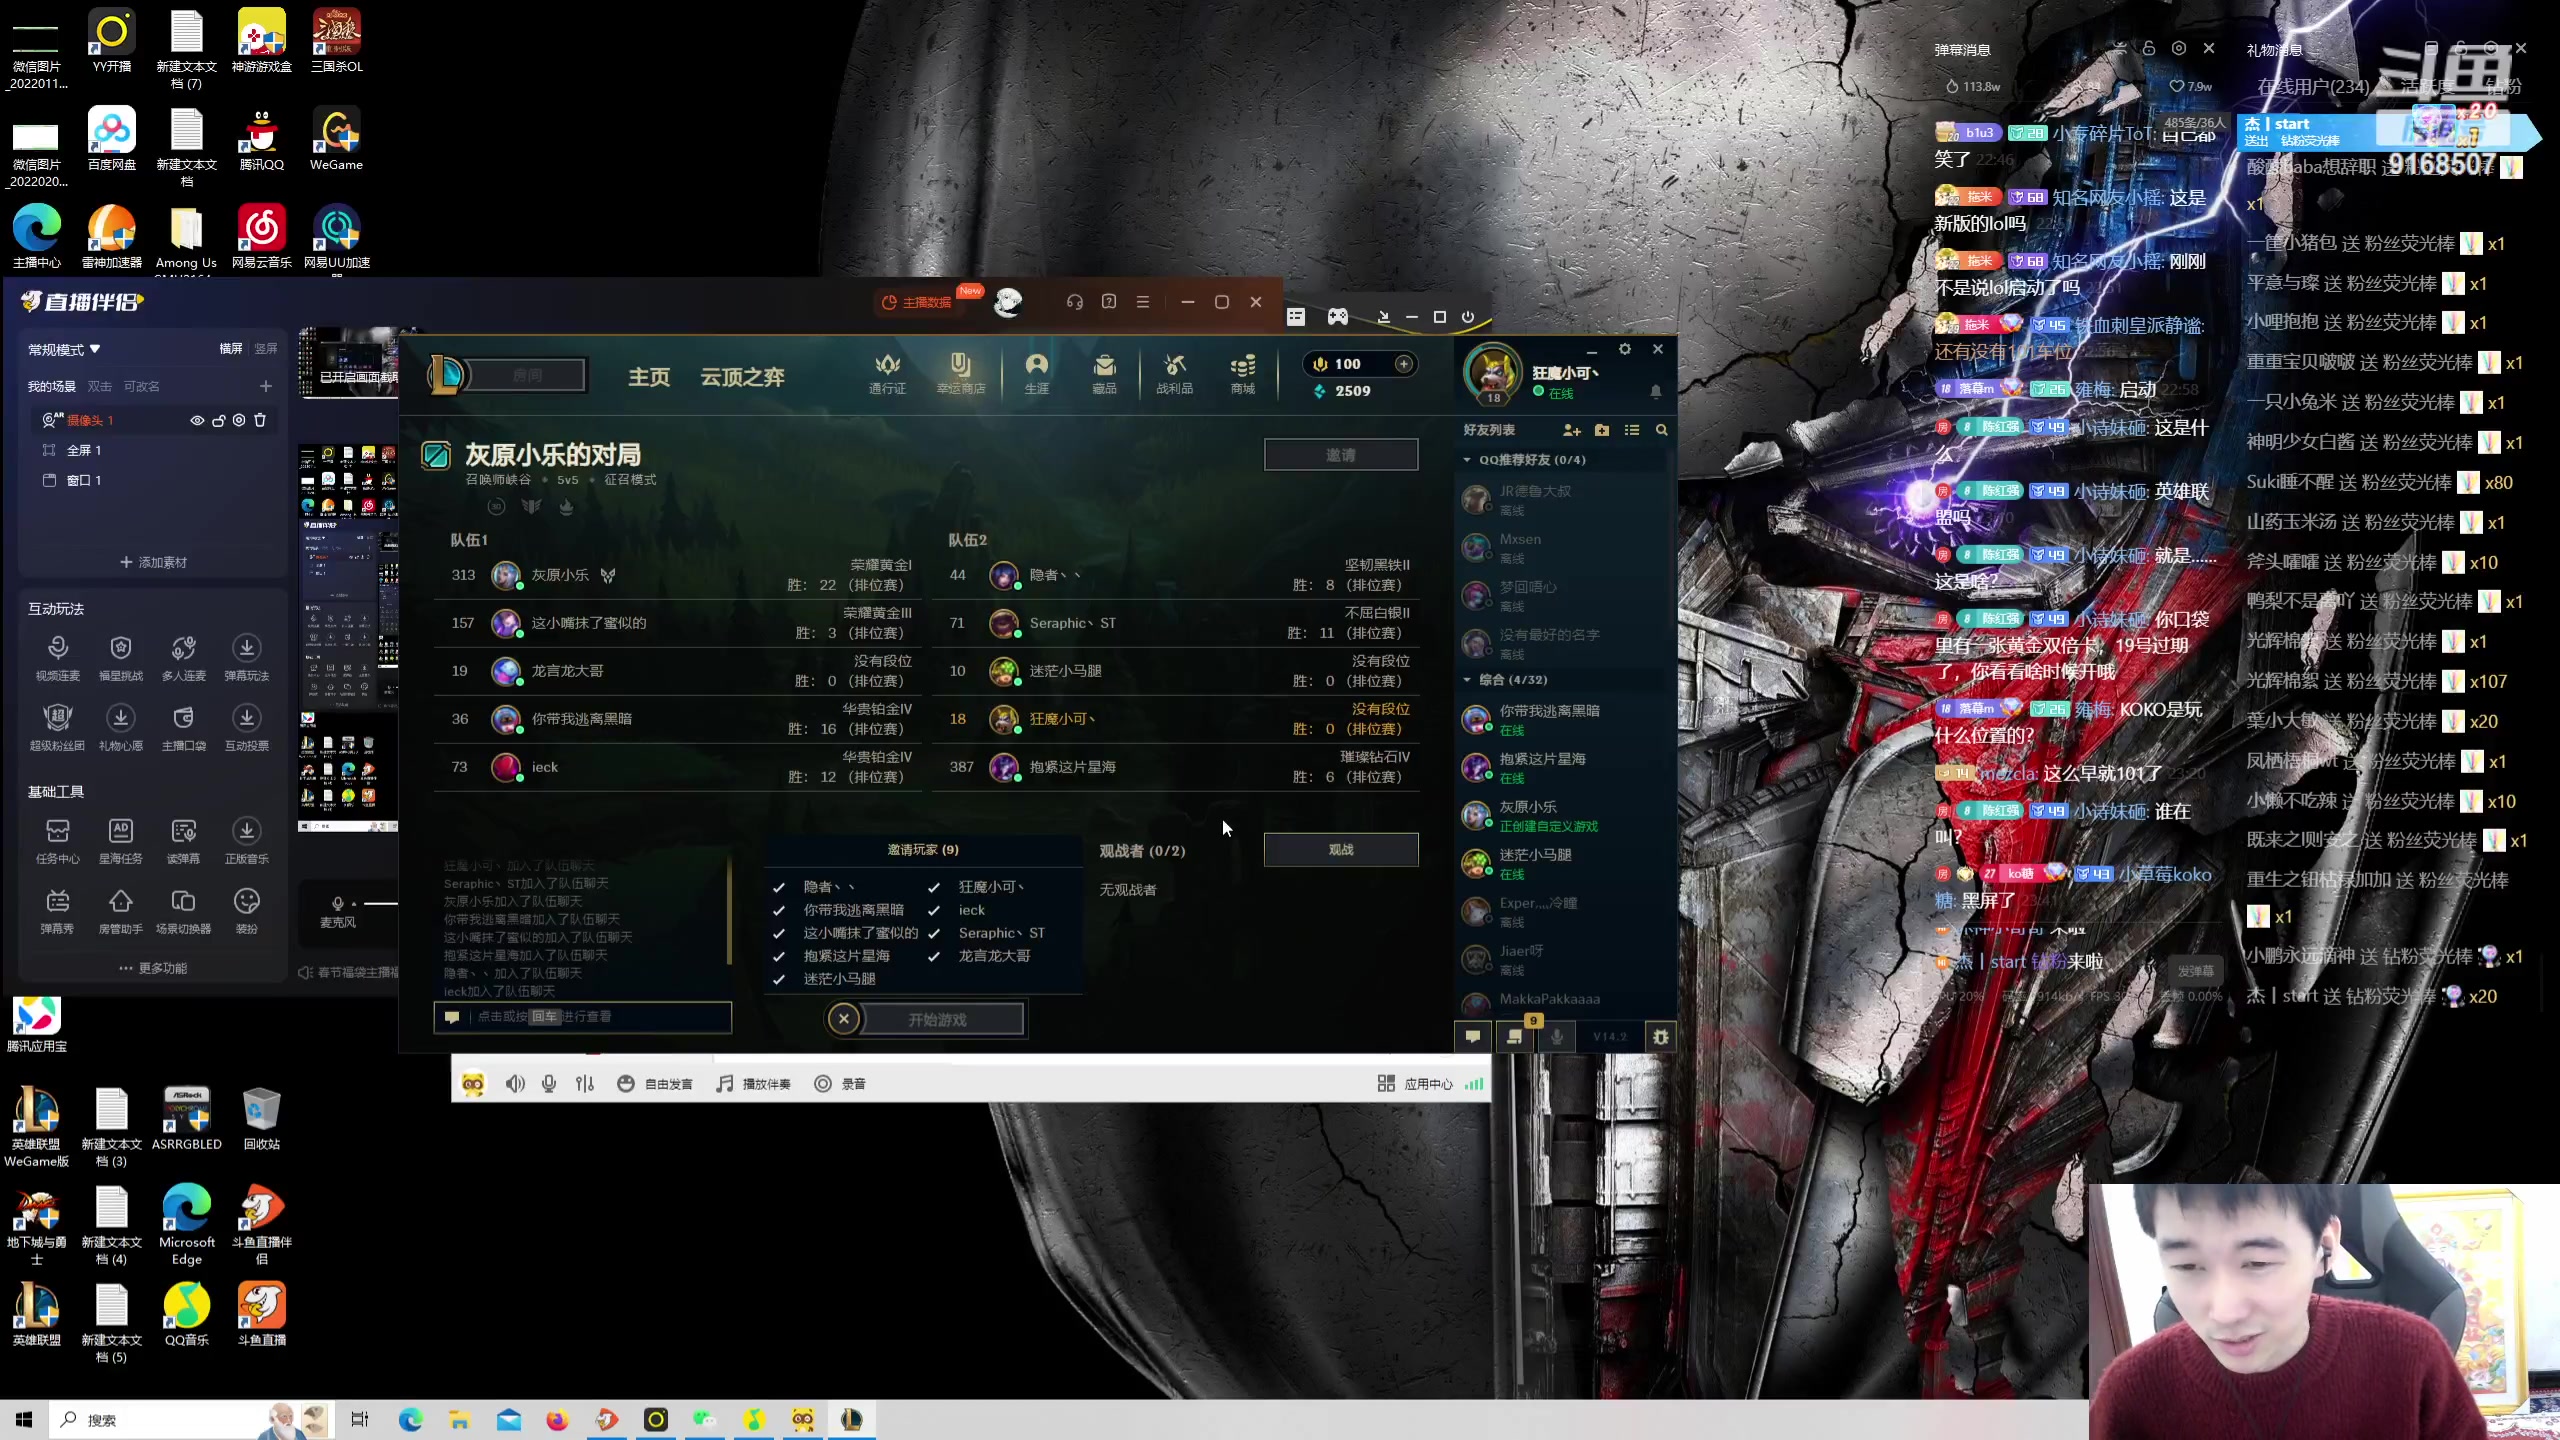Open 任务中心 in 基础工具

[58, 840]
